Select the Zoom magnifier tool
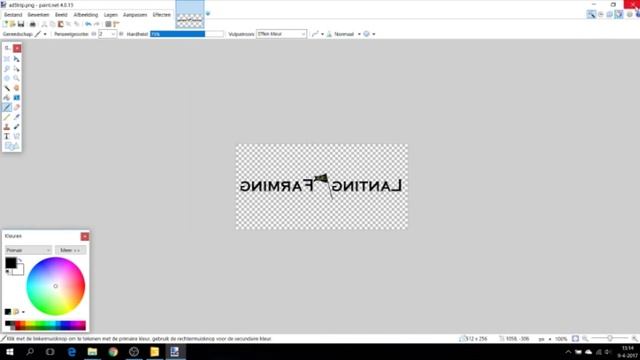 17,78
